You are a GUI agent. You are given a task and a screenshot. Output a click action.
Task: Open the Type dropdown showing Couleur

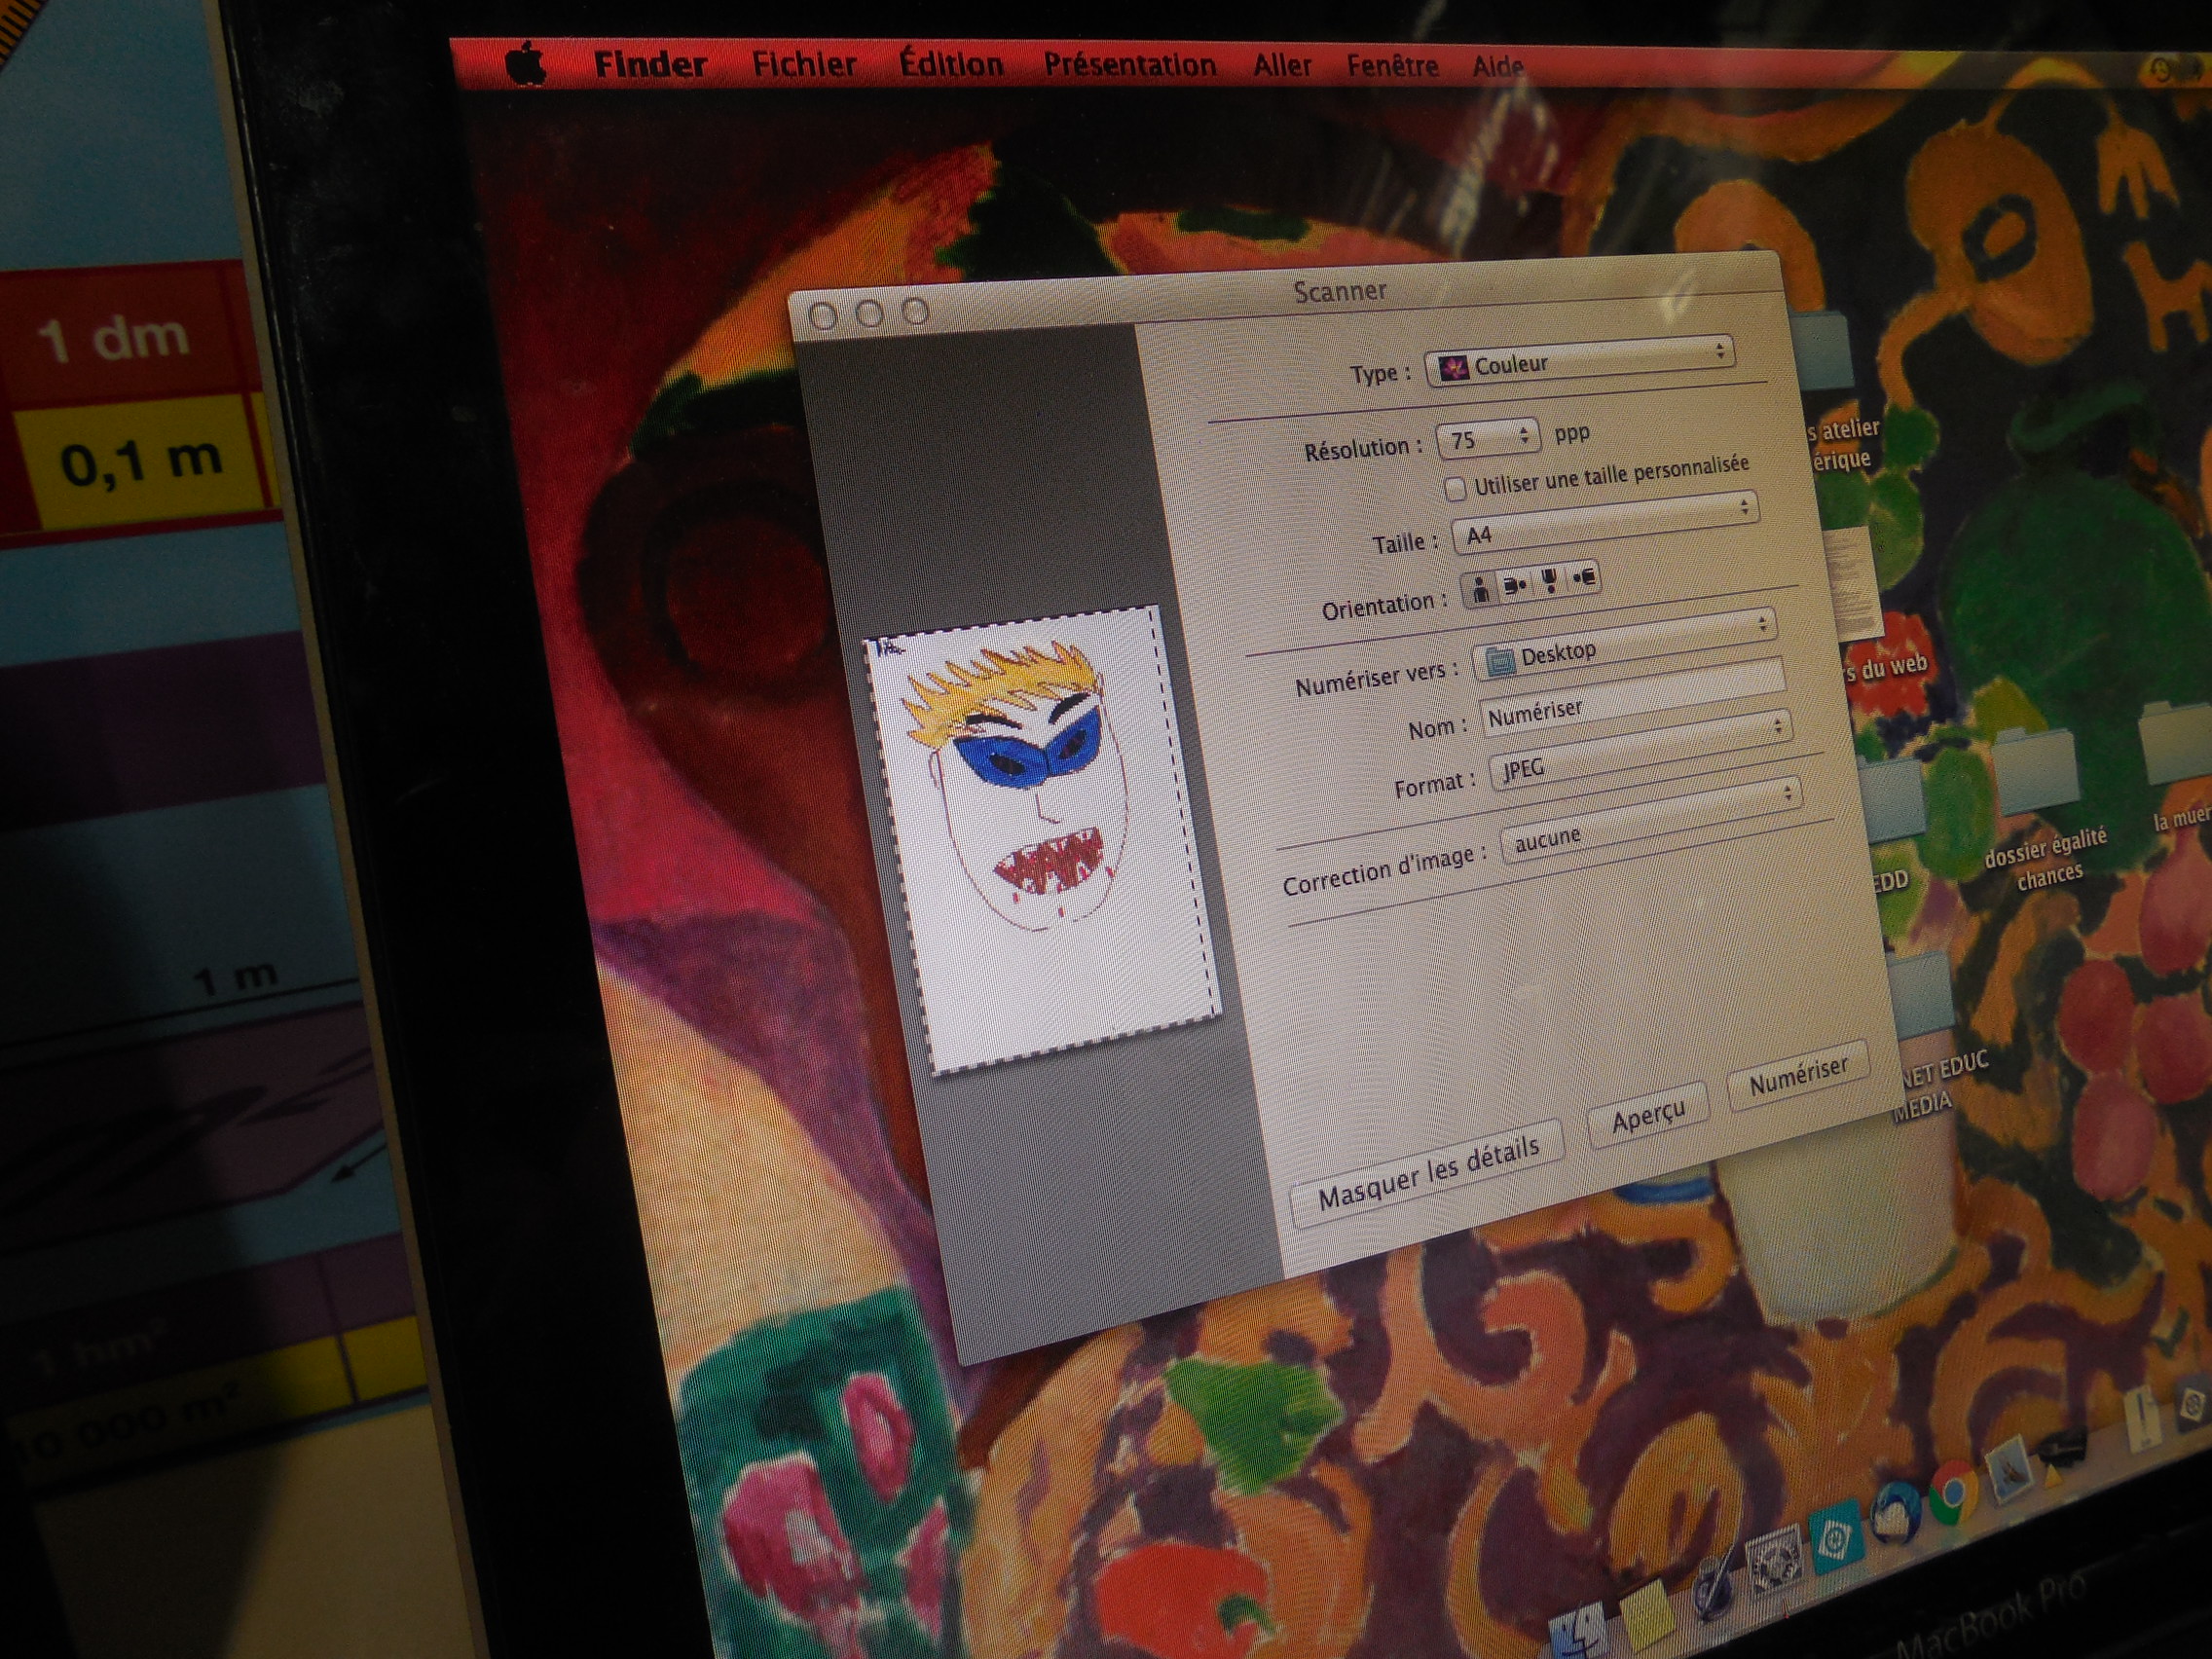pyautogui.click(x=1579, y=362)
